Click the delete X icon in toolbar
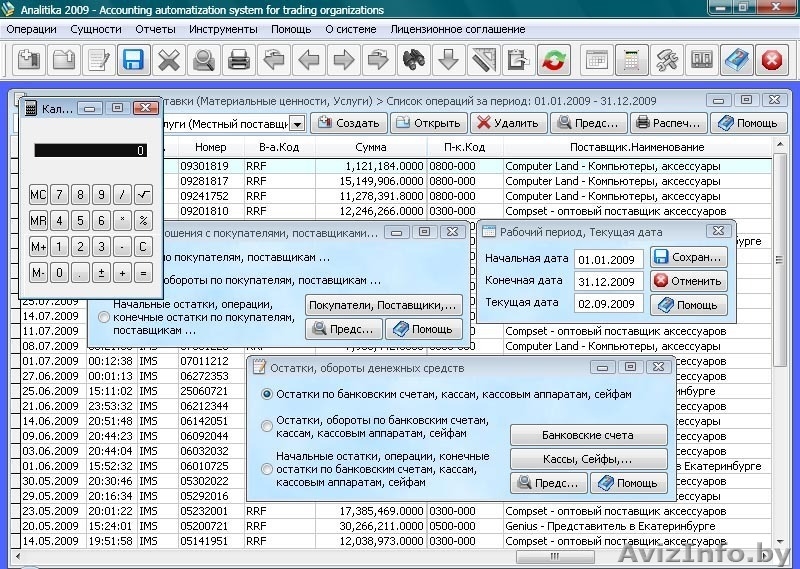This screenshot has width=800, height=569. (x=168, y=60)
